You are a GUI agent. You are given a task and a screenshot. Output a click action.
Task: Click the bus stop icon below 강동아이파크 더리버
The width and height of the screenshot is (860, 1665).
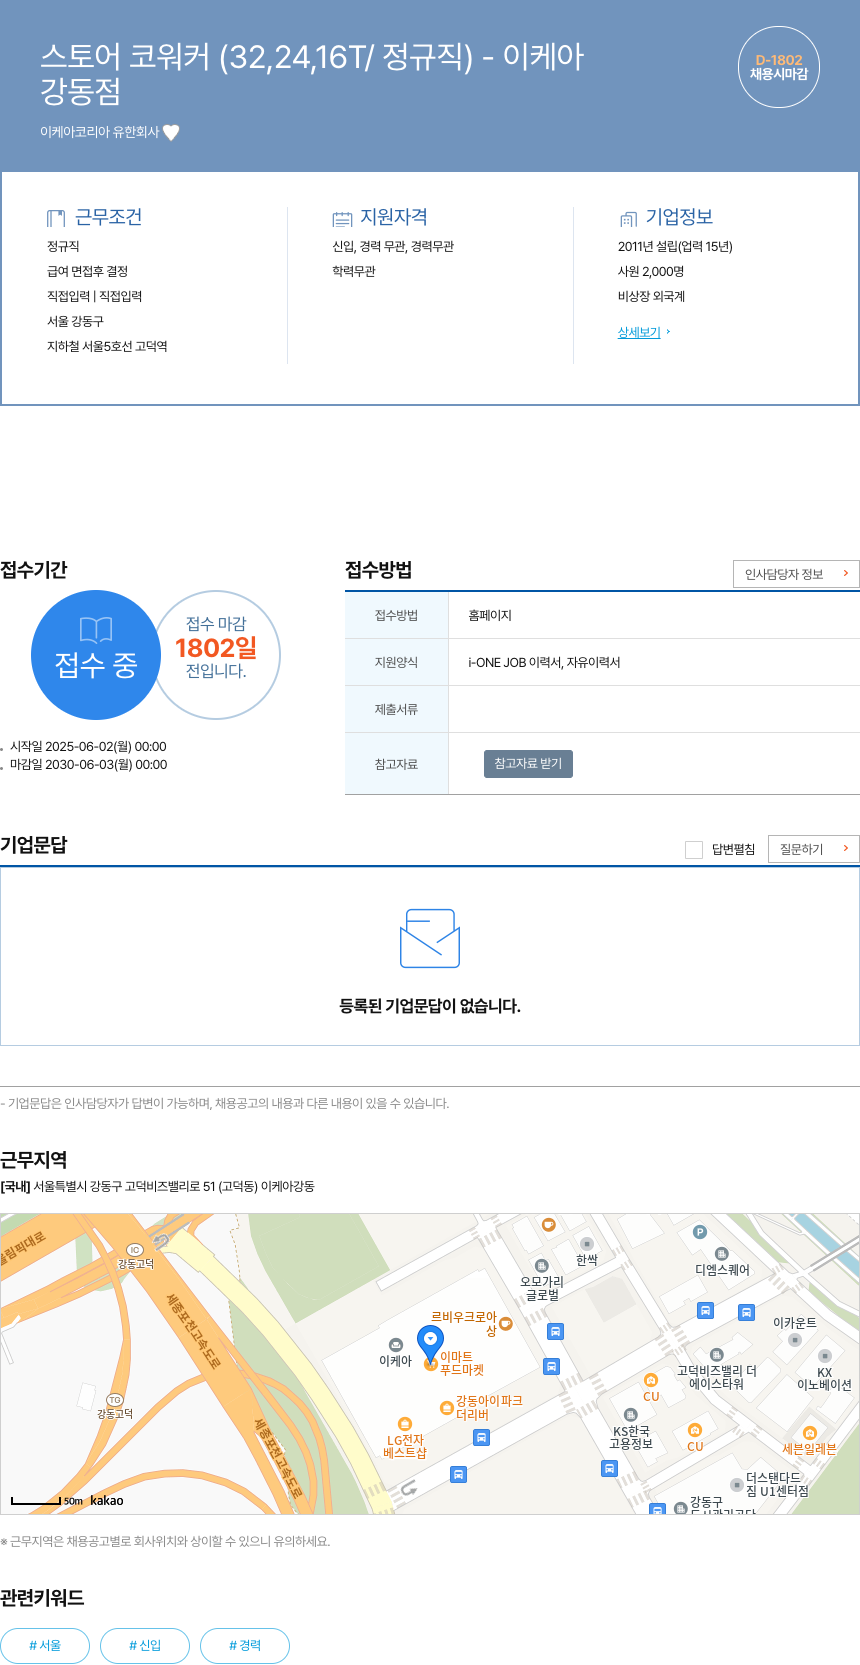481,1438
